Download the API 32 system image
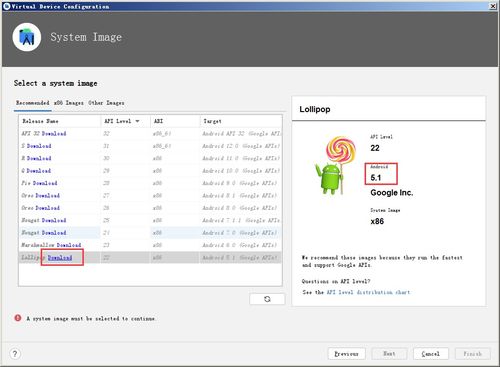Screen dimensions: 500x367 pyautogui.click(x=54, y=134)
